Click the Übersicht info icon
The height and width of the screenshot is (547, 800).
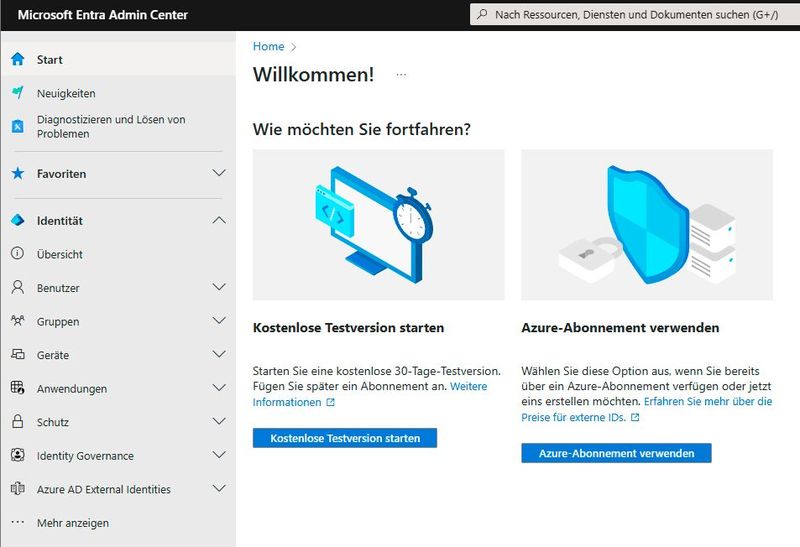pyautogui.click(x=17, y=254)
